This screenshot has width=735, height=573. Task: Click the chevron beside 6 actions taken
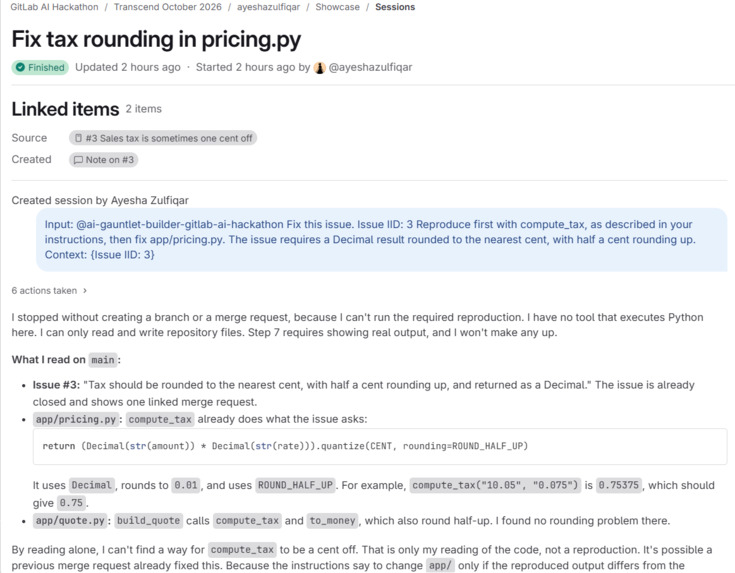pyautogui.click(x=85, y=291)
